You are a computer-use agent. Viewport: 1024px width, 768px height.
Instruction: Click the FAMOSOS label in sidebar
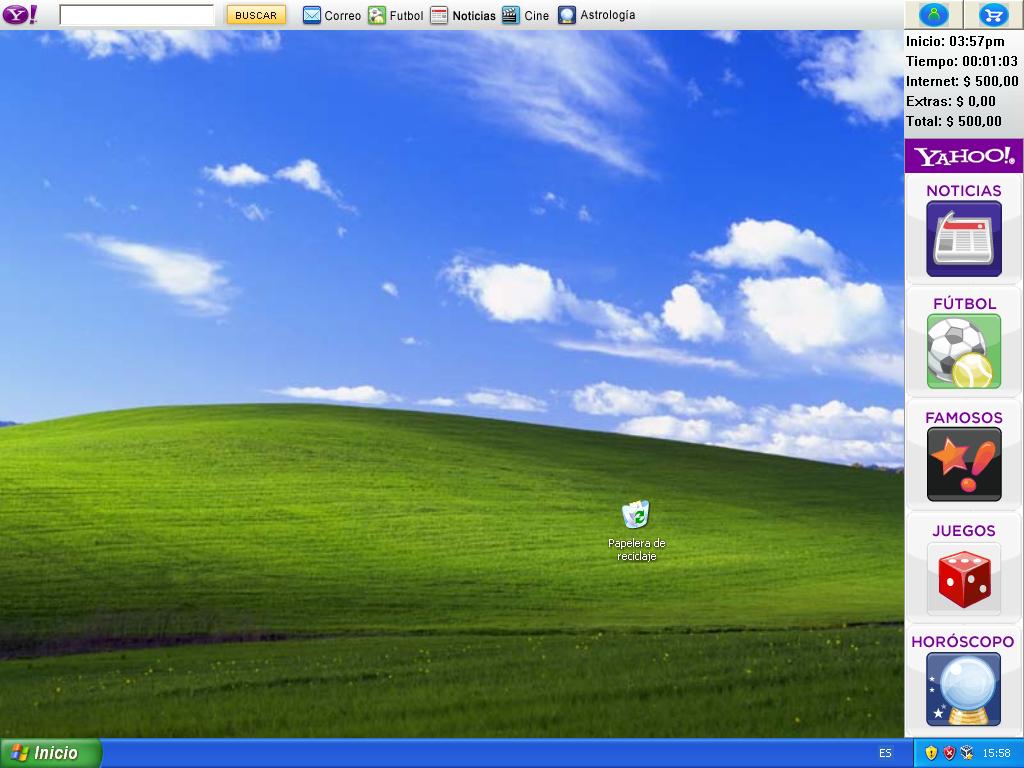click(963, 418)
